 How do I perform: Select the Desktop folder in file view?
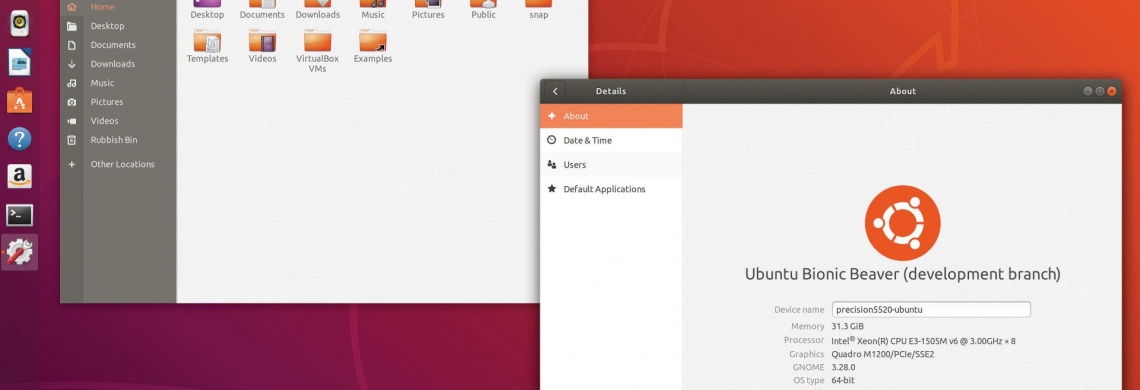click(x=207, y=9)
